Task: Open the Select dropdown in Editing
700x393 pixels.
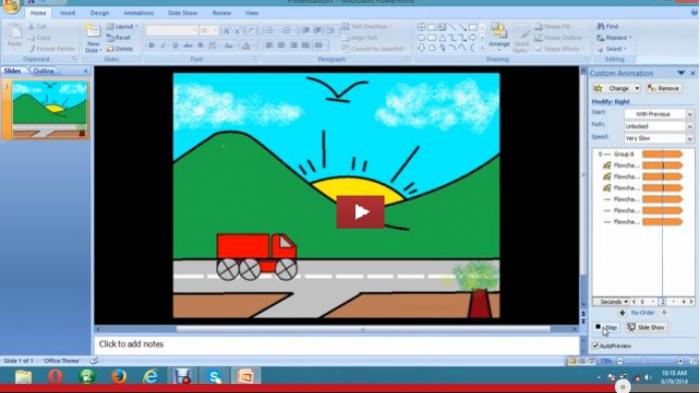Action: point(612,49)
